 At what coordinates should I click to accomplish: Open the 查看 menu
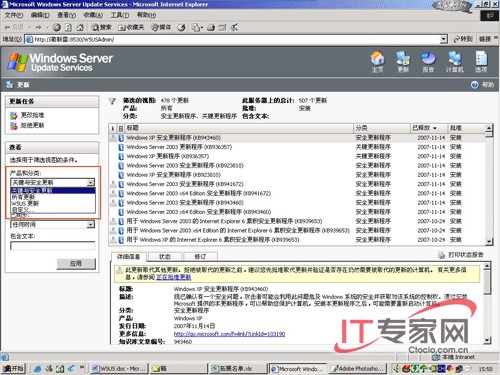67,15
